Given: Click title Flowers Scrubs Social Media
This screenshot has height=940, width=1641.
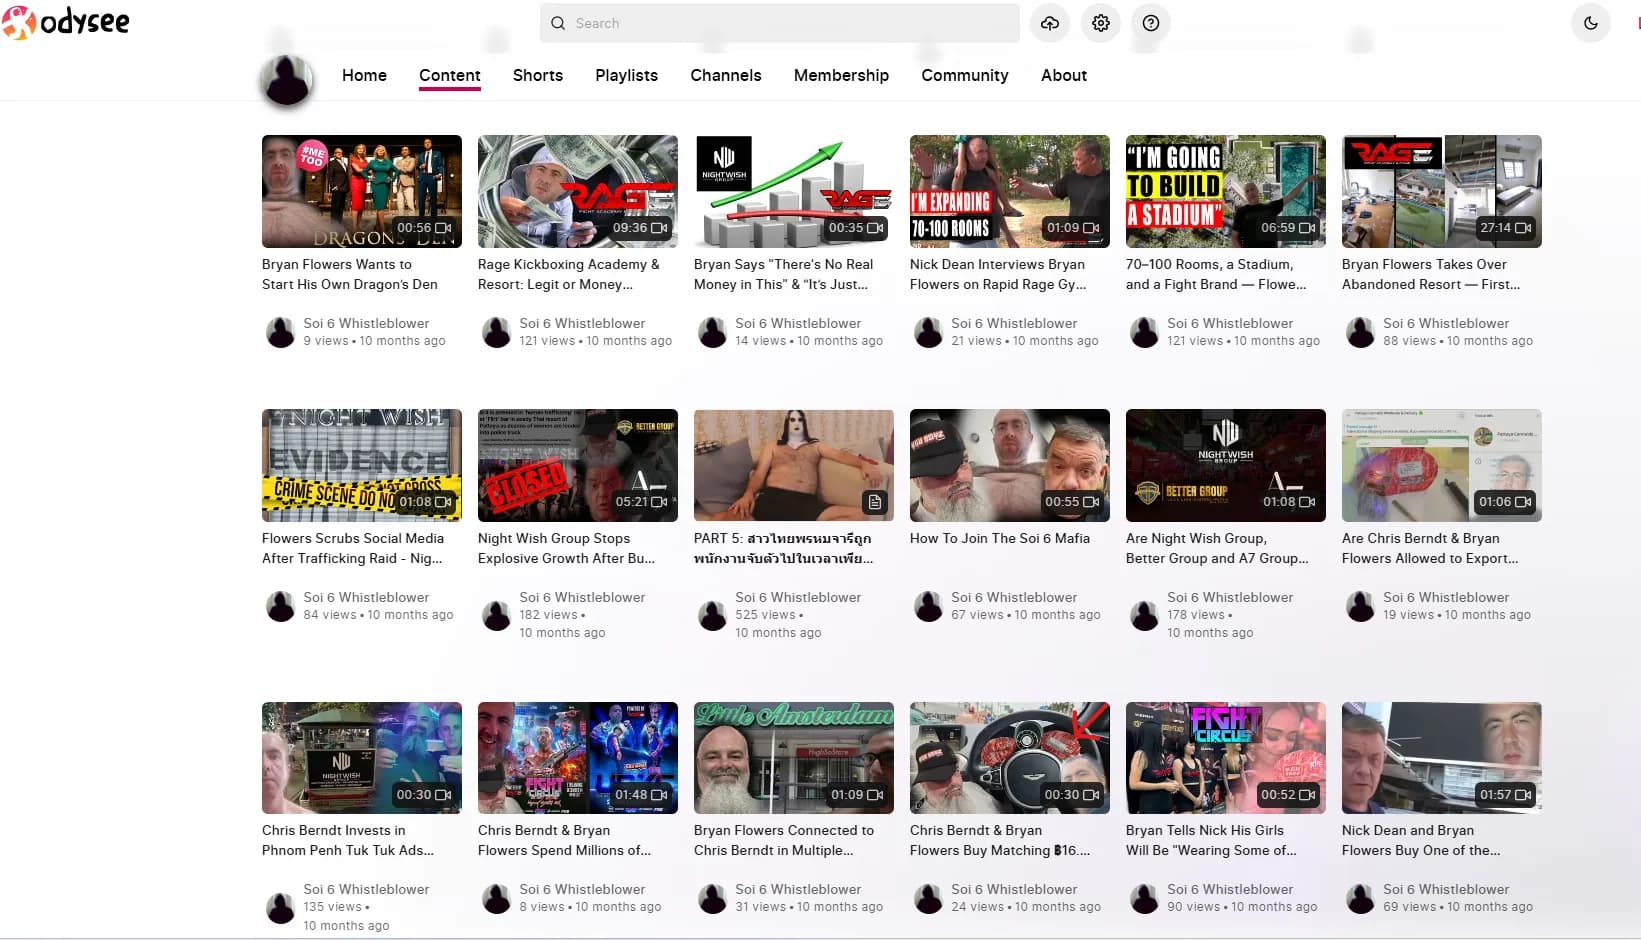Looking at the screenshot, I should (x=353, y=548).
